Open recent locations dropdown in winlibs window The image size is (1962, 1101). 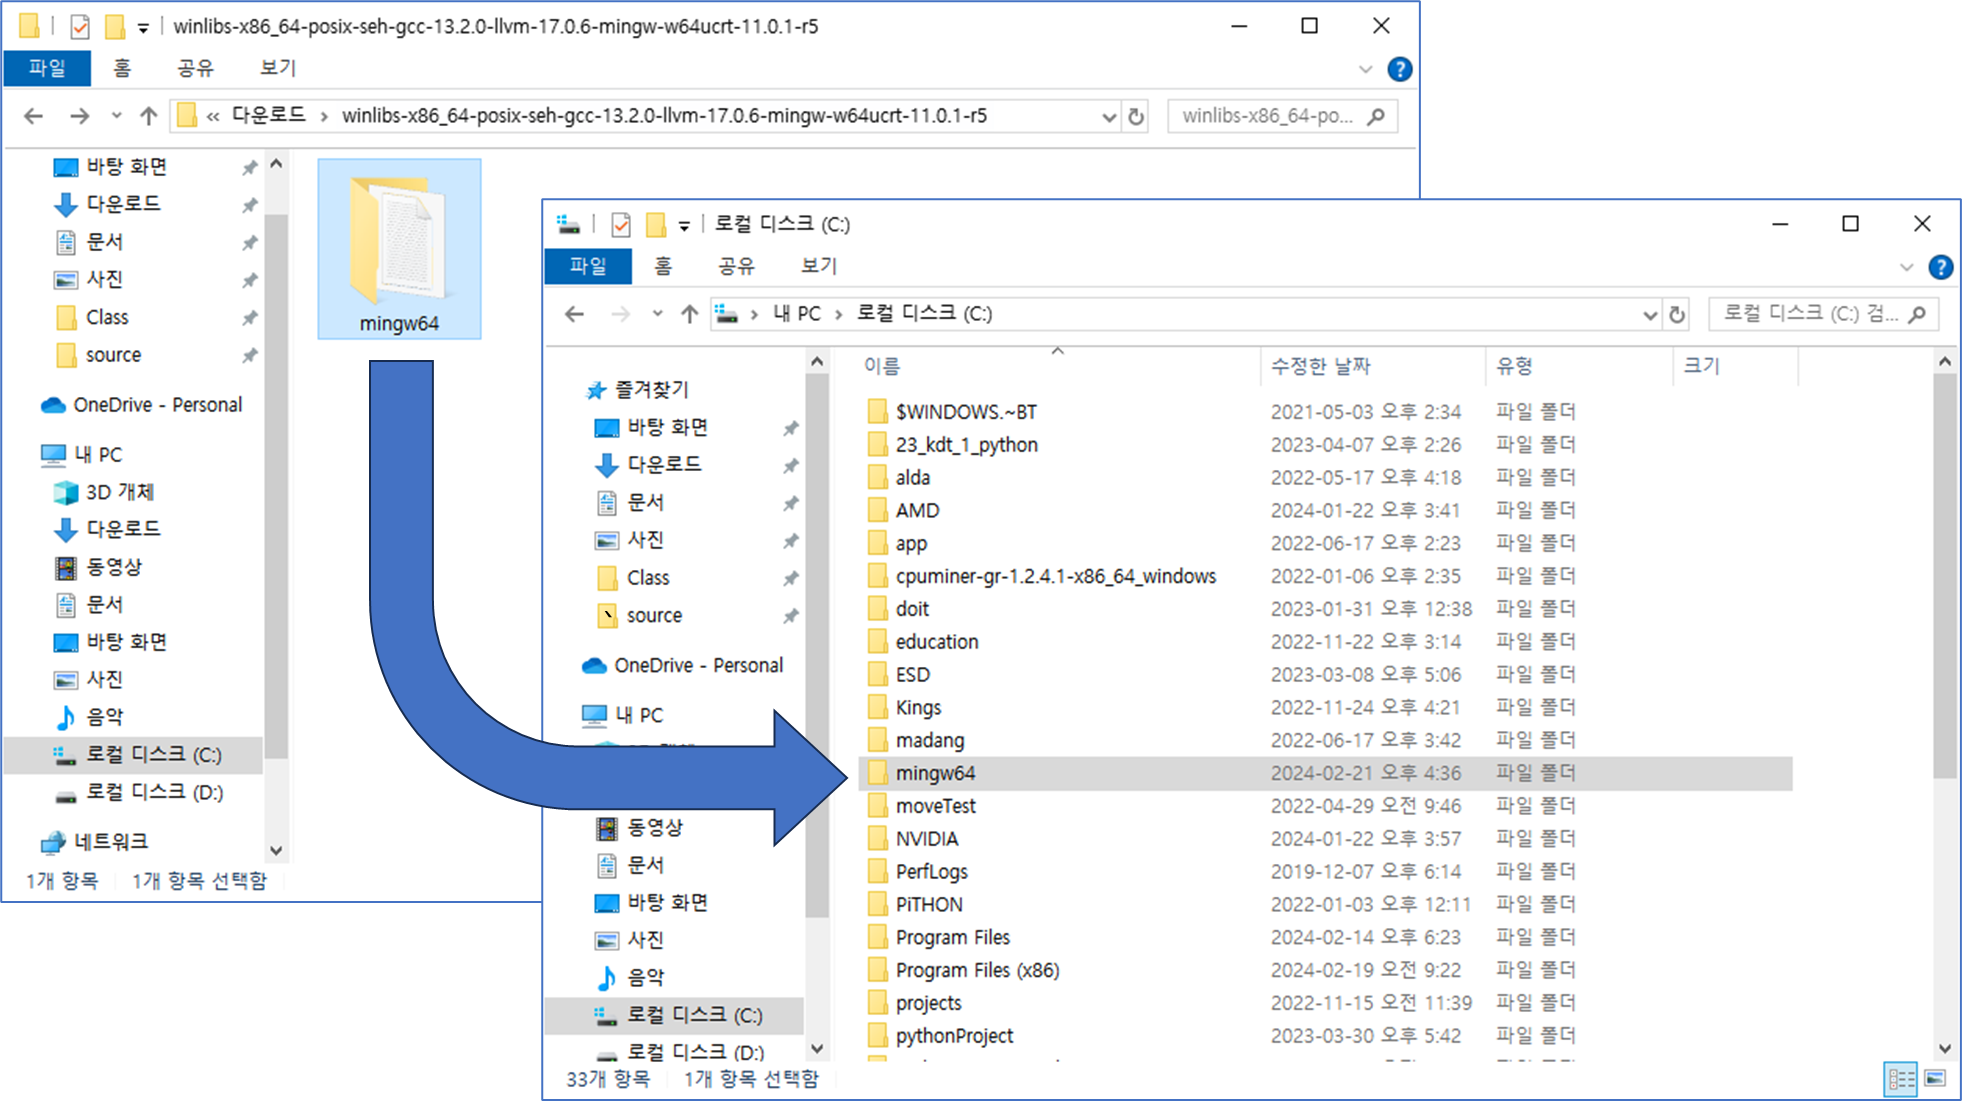click(116, 116)
